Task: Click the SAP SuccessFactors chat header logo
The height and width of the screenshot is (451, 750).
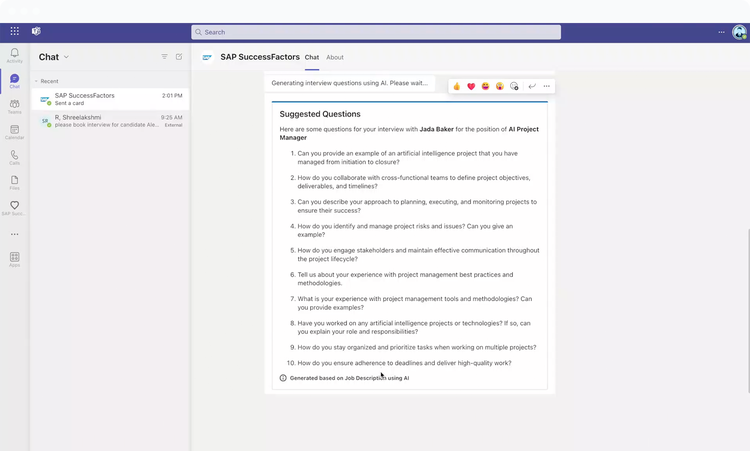Action: coord(207,57)
